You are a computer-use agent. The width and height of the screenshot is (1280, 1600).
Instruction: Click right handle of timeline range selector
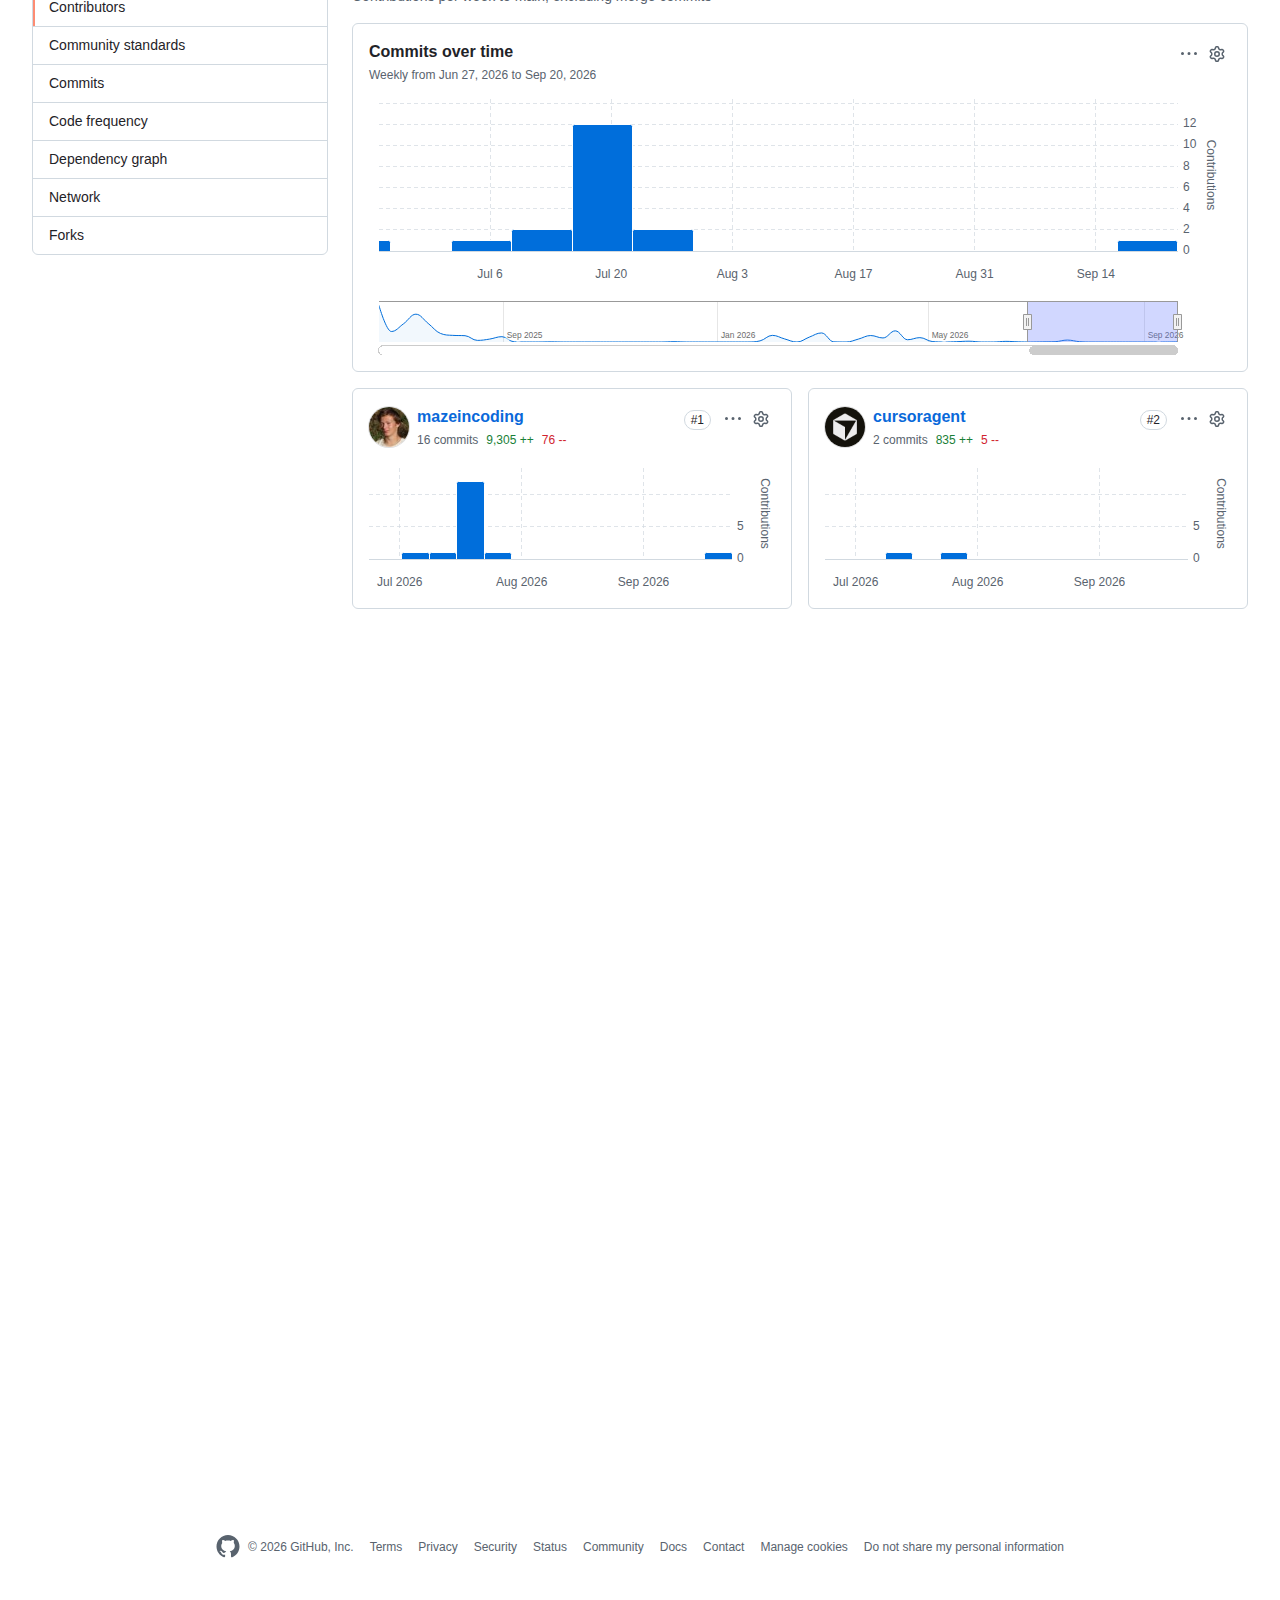tap(1177, 322)
